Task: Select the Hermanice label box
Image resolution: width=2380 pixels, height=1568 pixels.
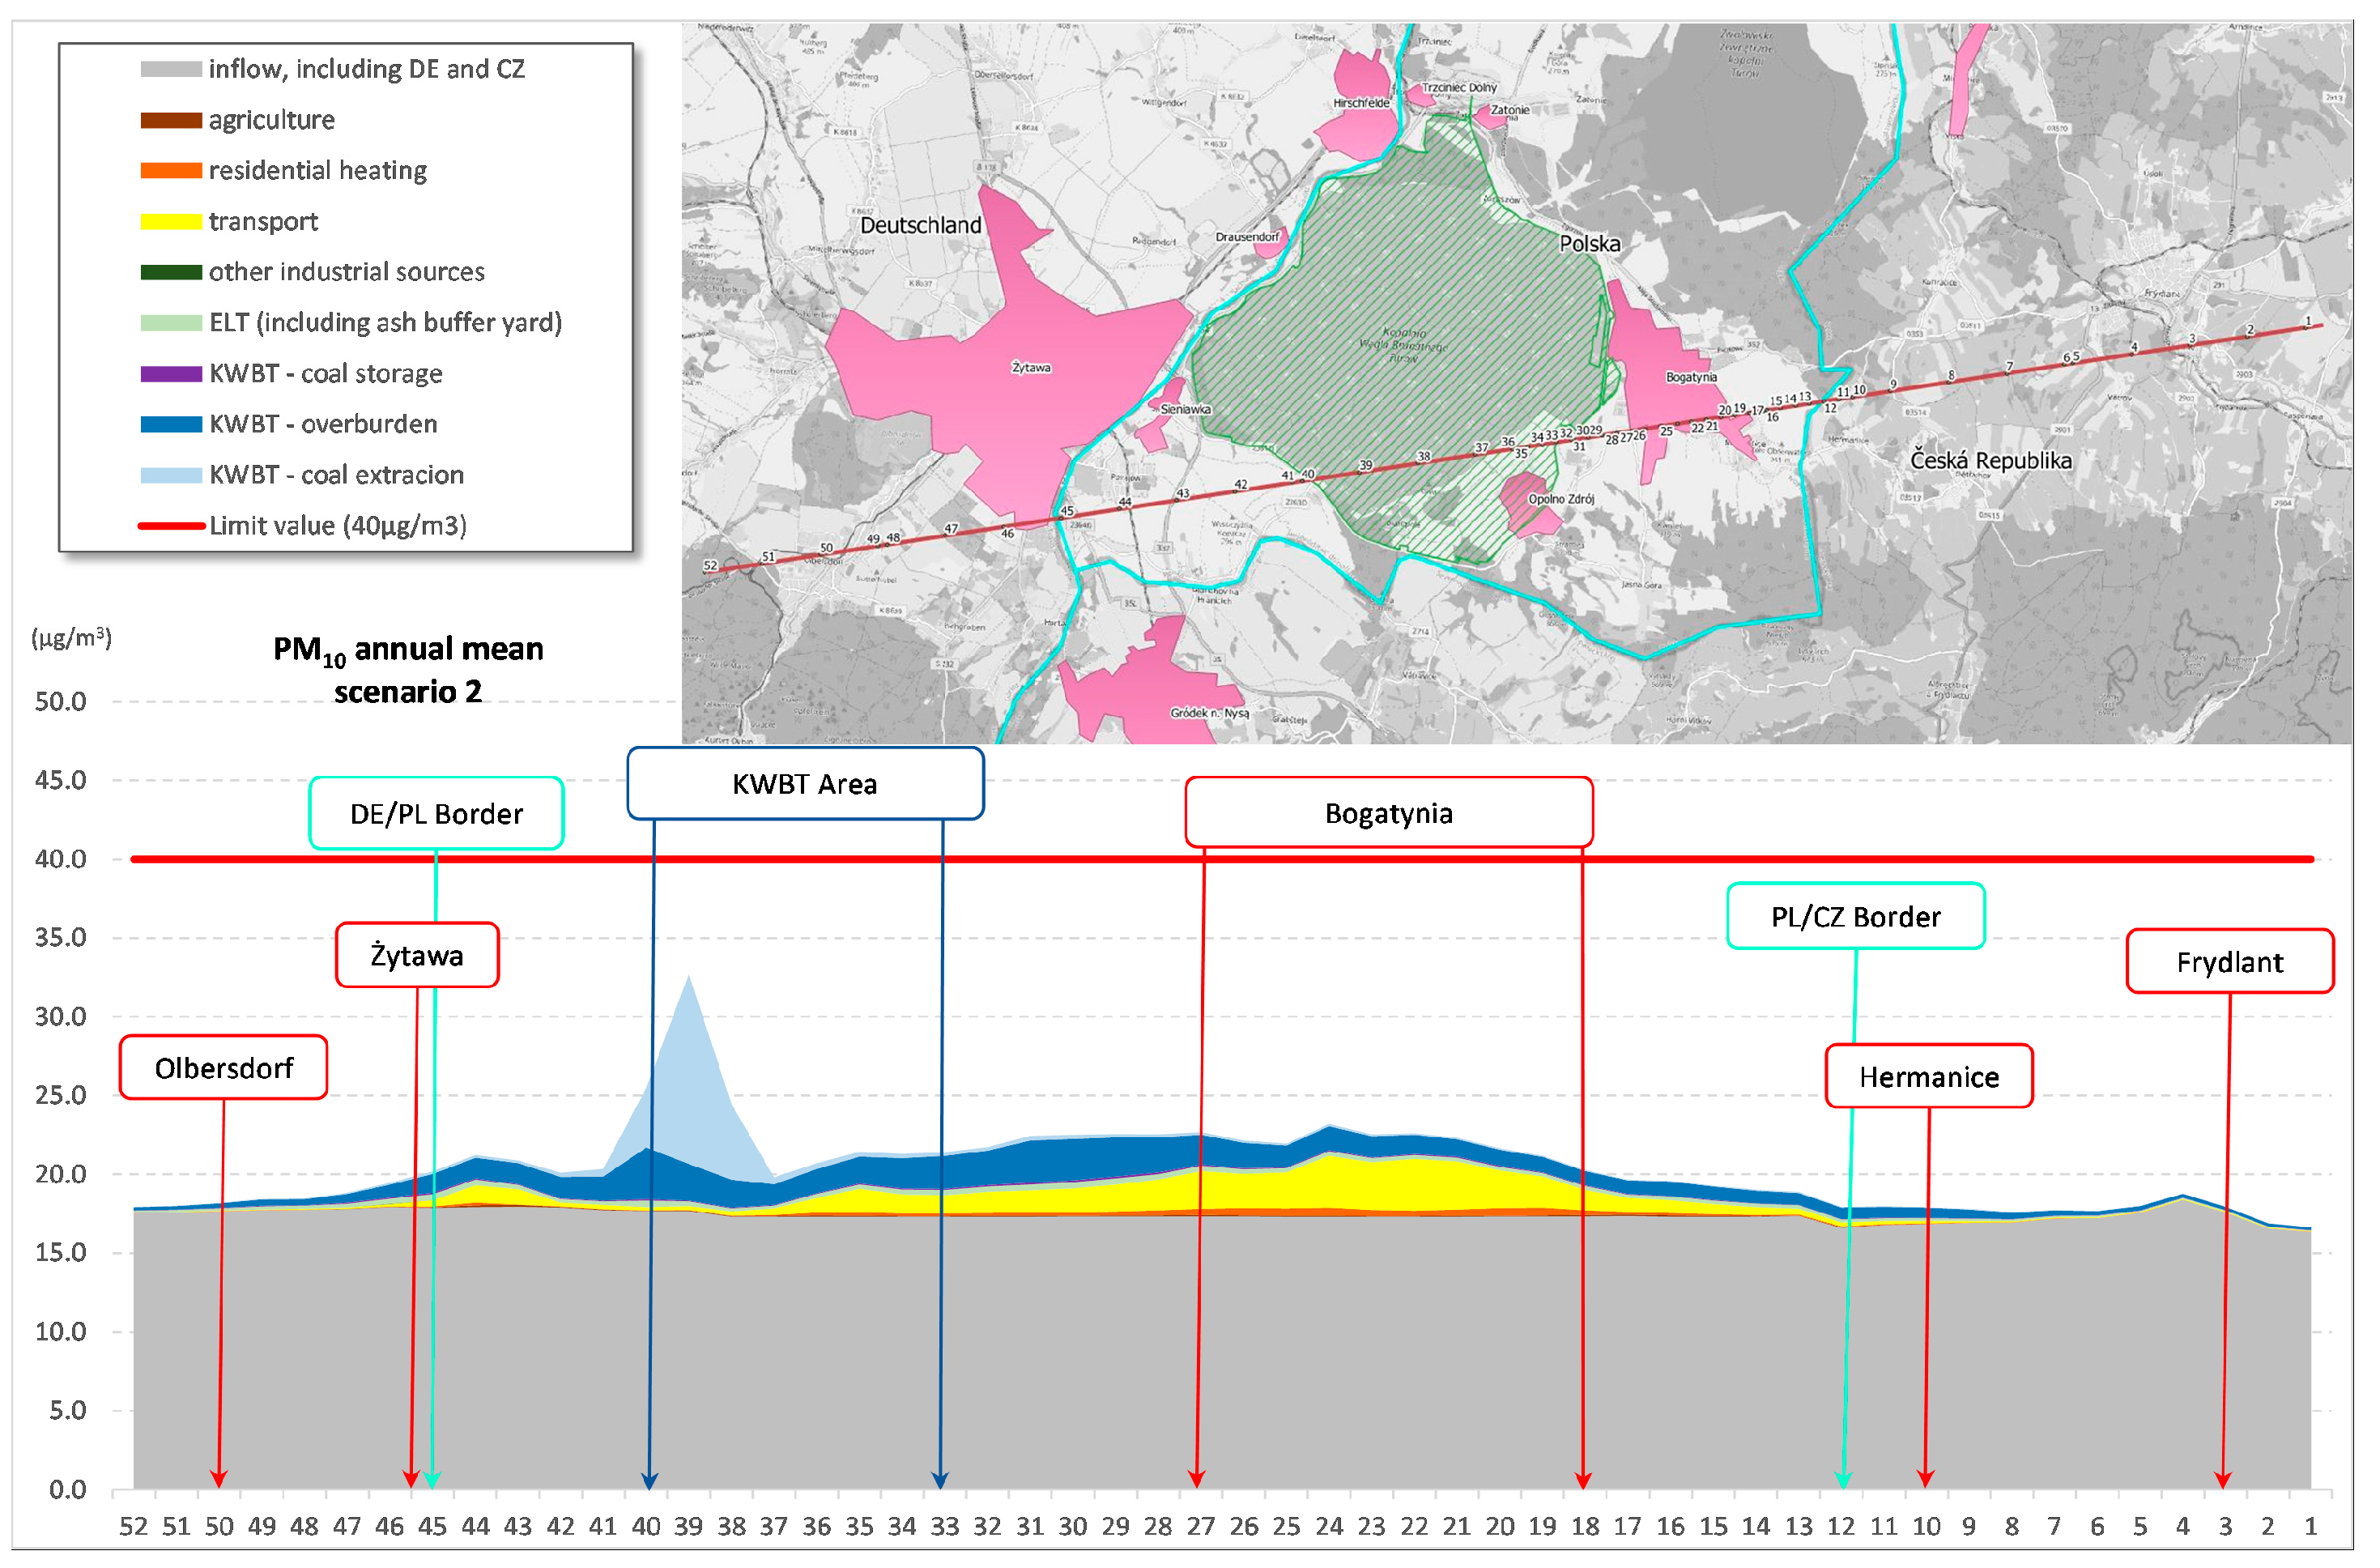Action: tap(1929, 1077)
